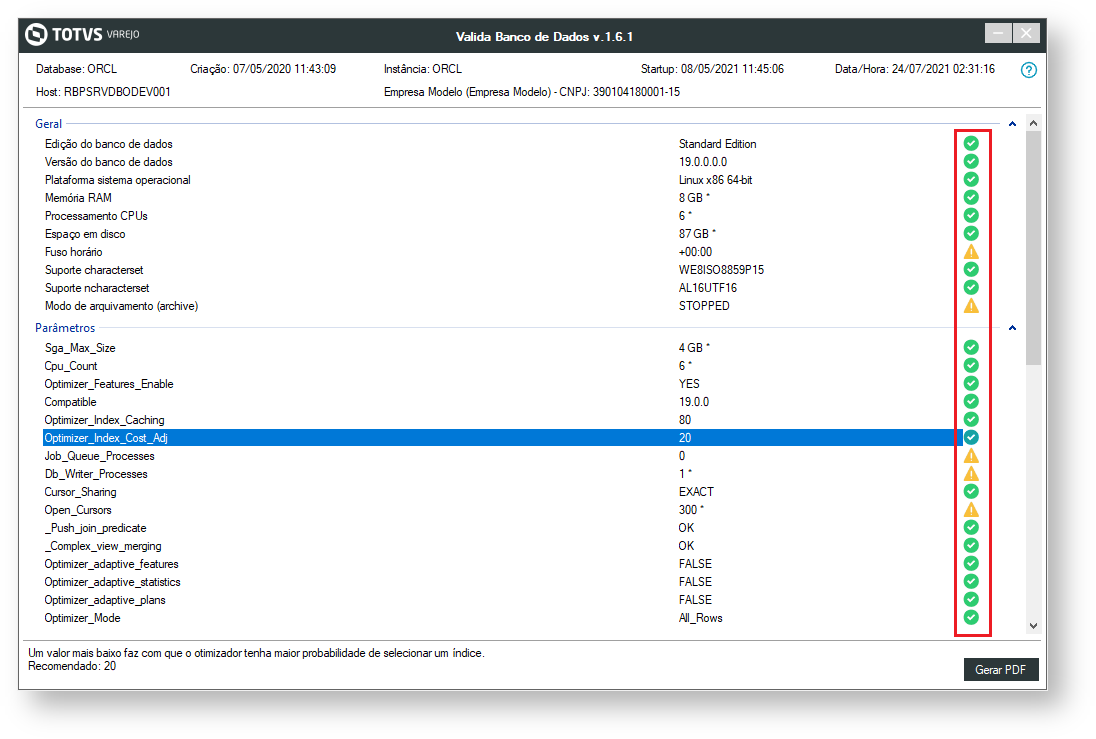Viewport: 1096px width, 739px height.
Task: Click status icon for Suporte ncharacterset
Action: tap(971, 287)
